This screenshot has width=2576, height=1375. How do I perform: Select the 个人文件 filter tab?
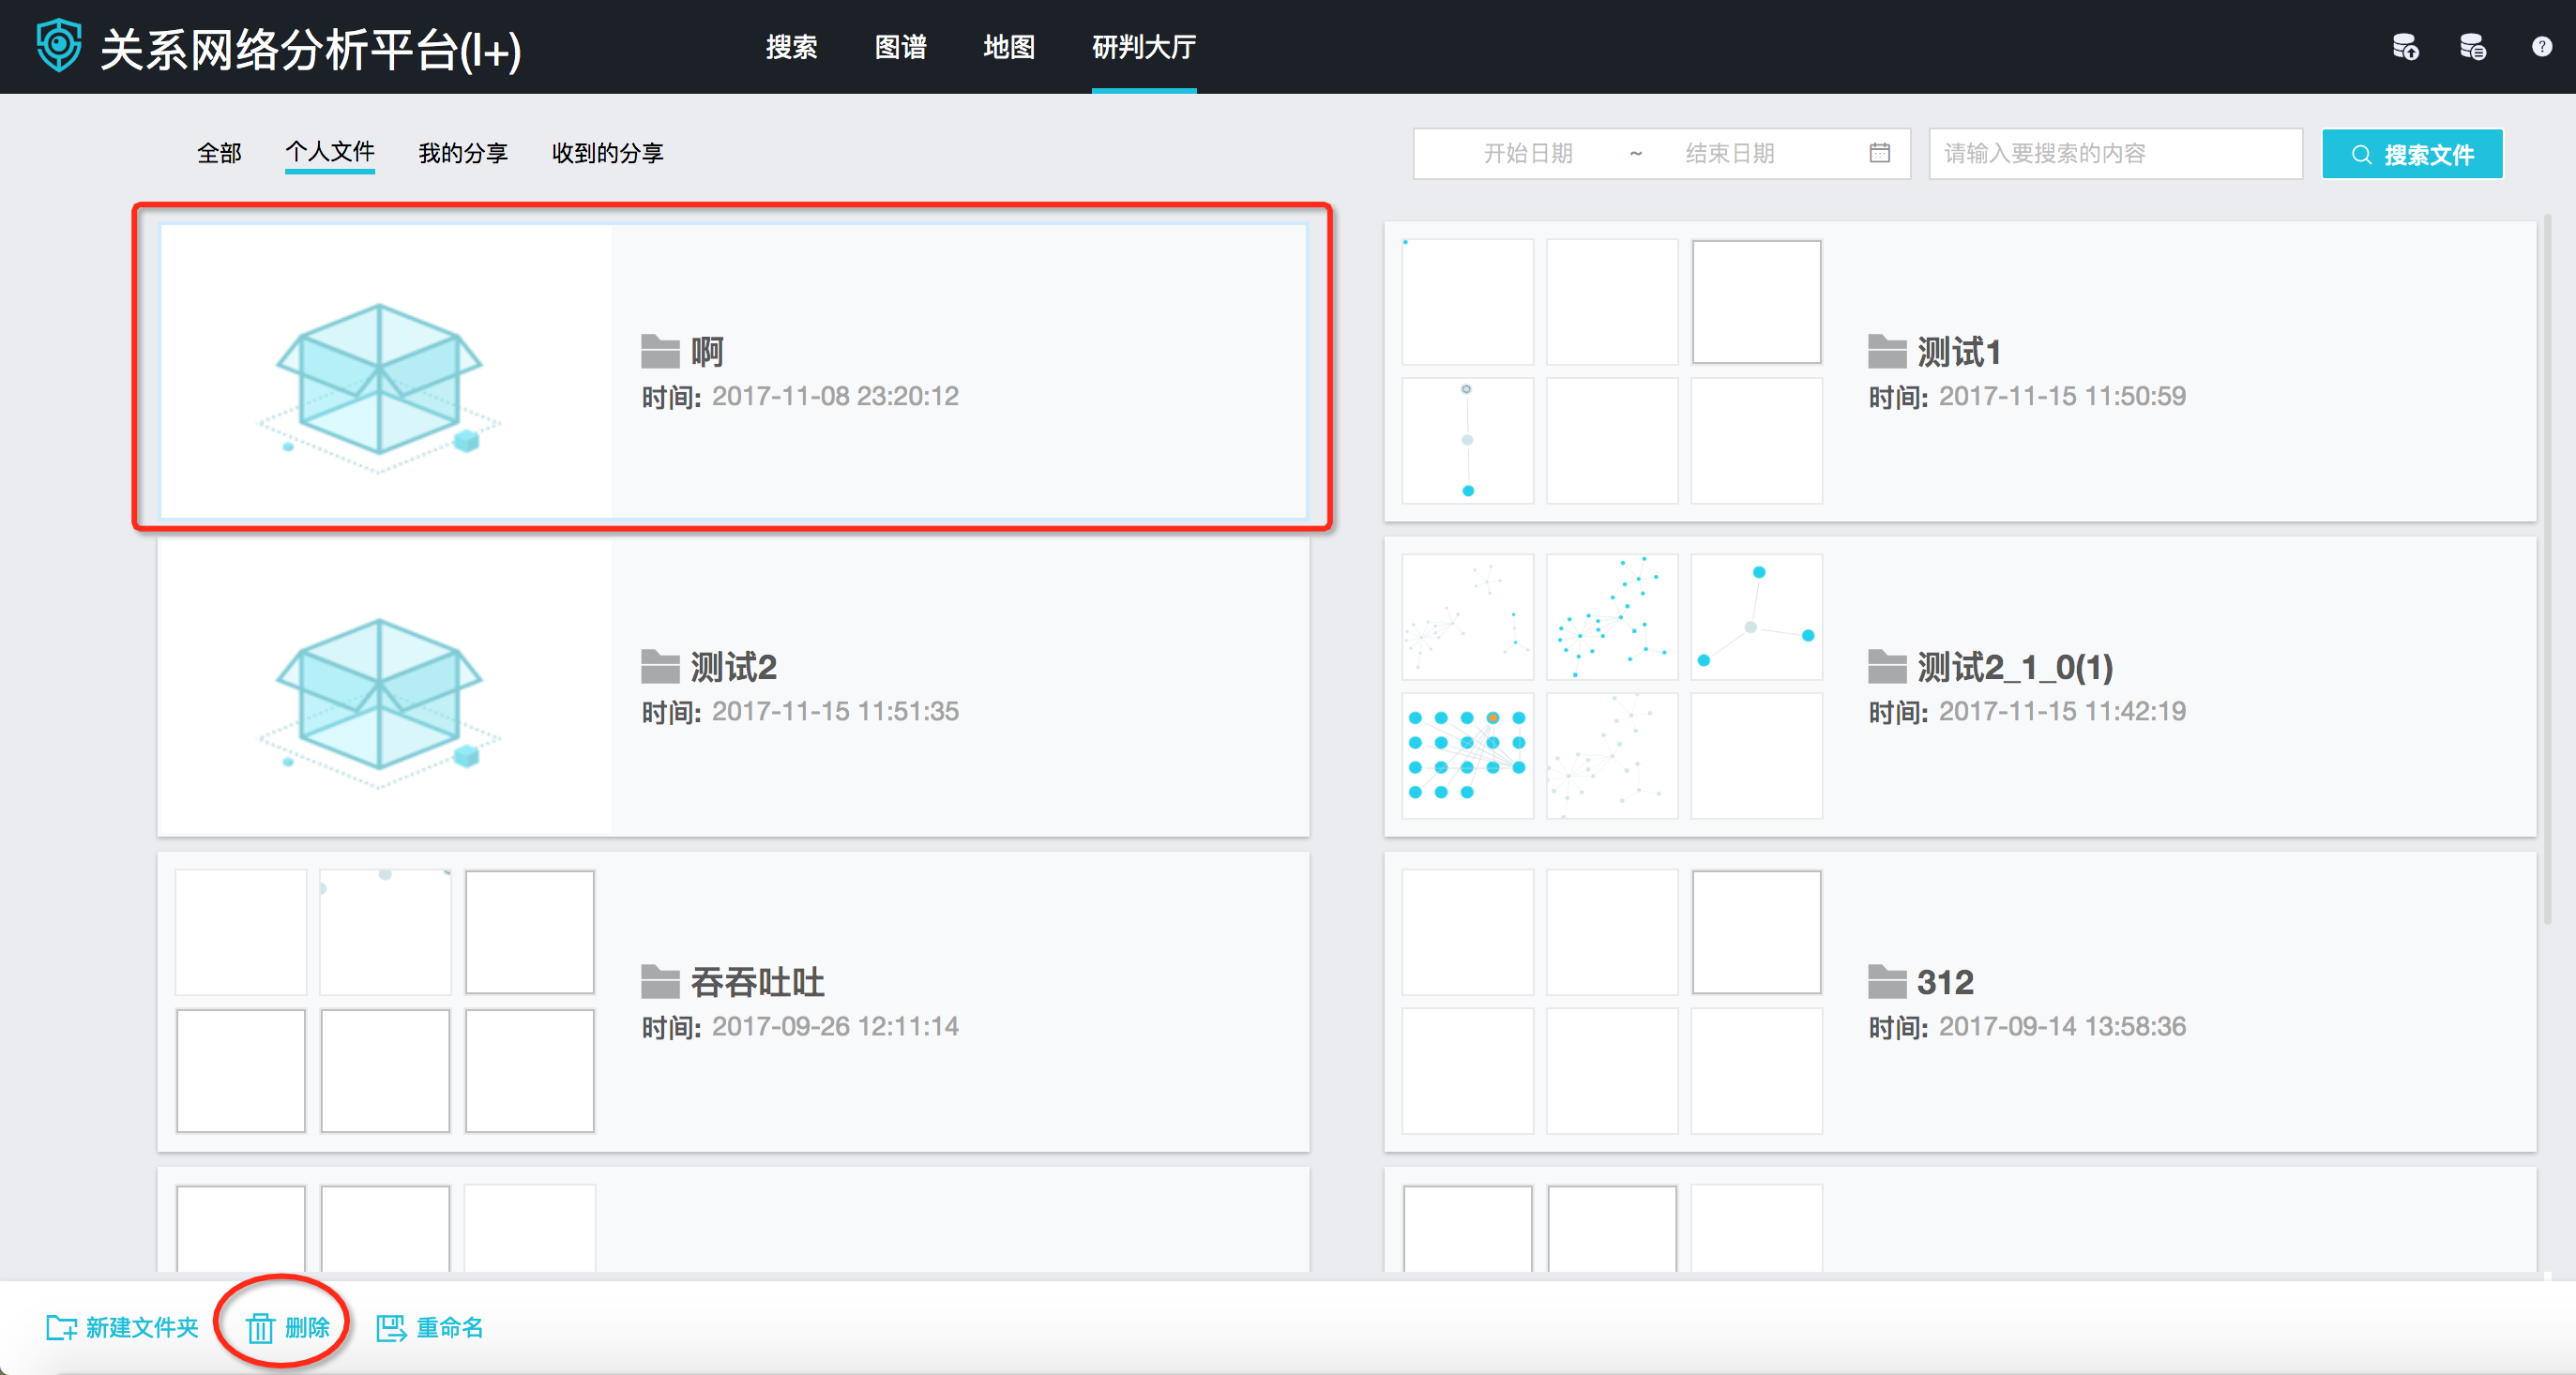[330, 152]
